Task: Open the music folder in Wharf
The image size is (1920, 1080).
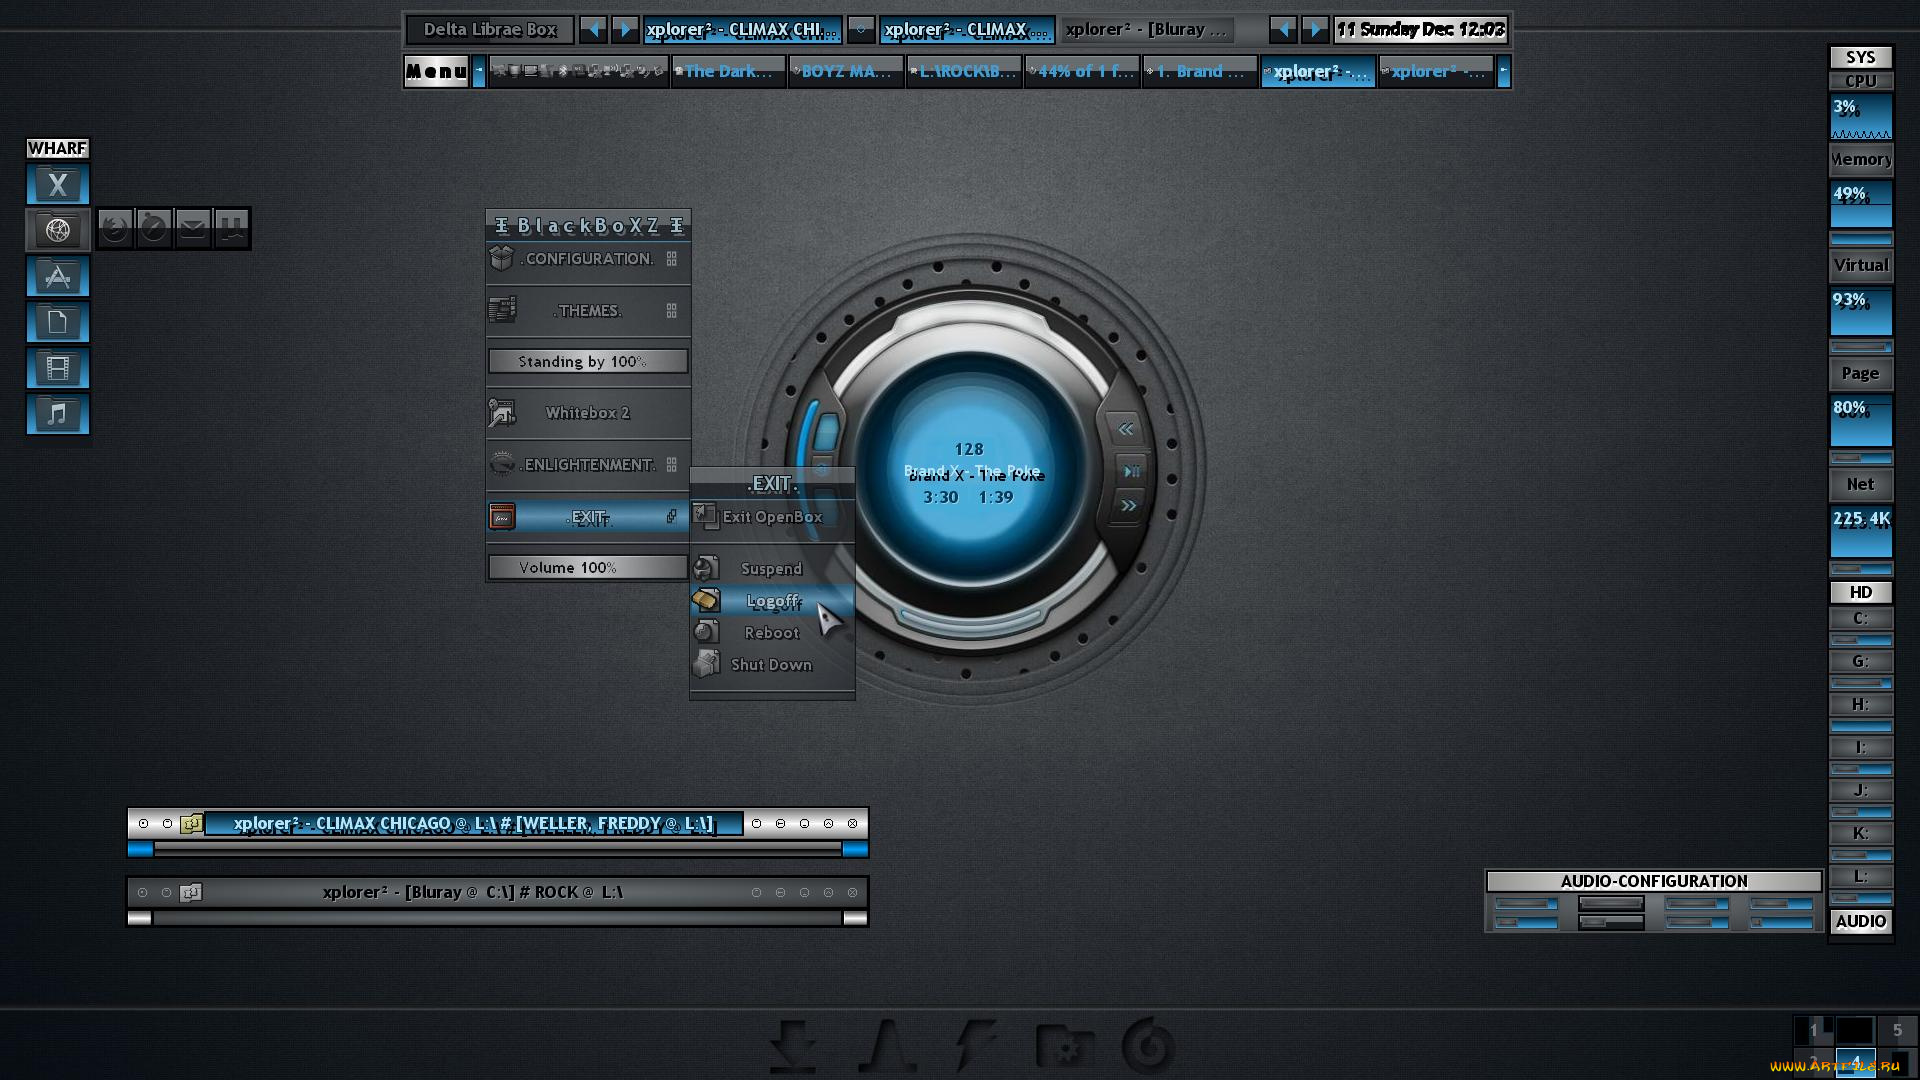Action: click(x=58, y=414)
